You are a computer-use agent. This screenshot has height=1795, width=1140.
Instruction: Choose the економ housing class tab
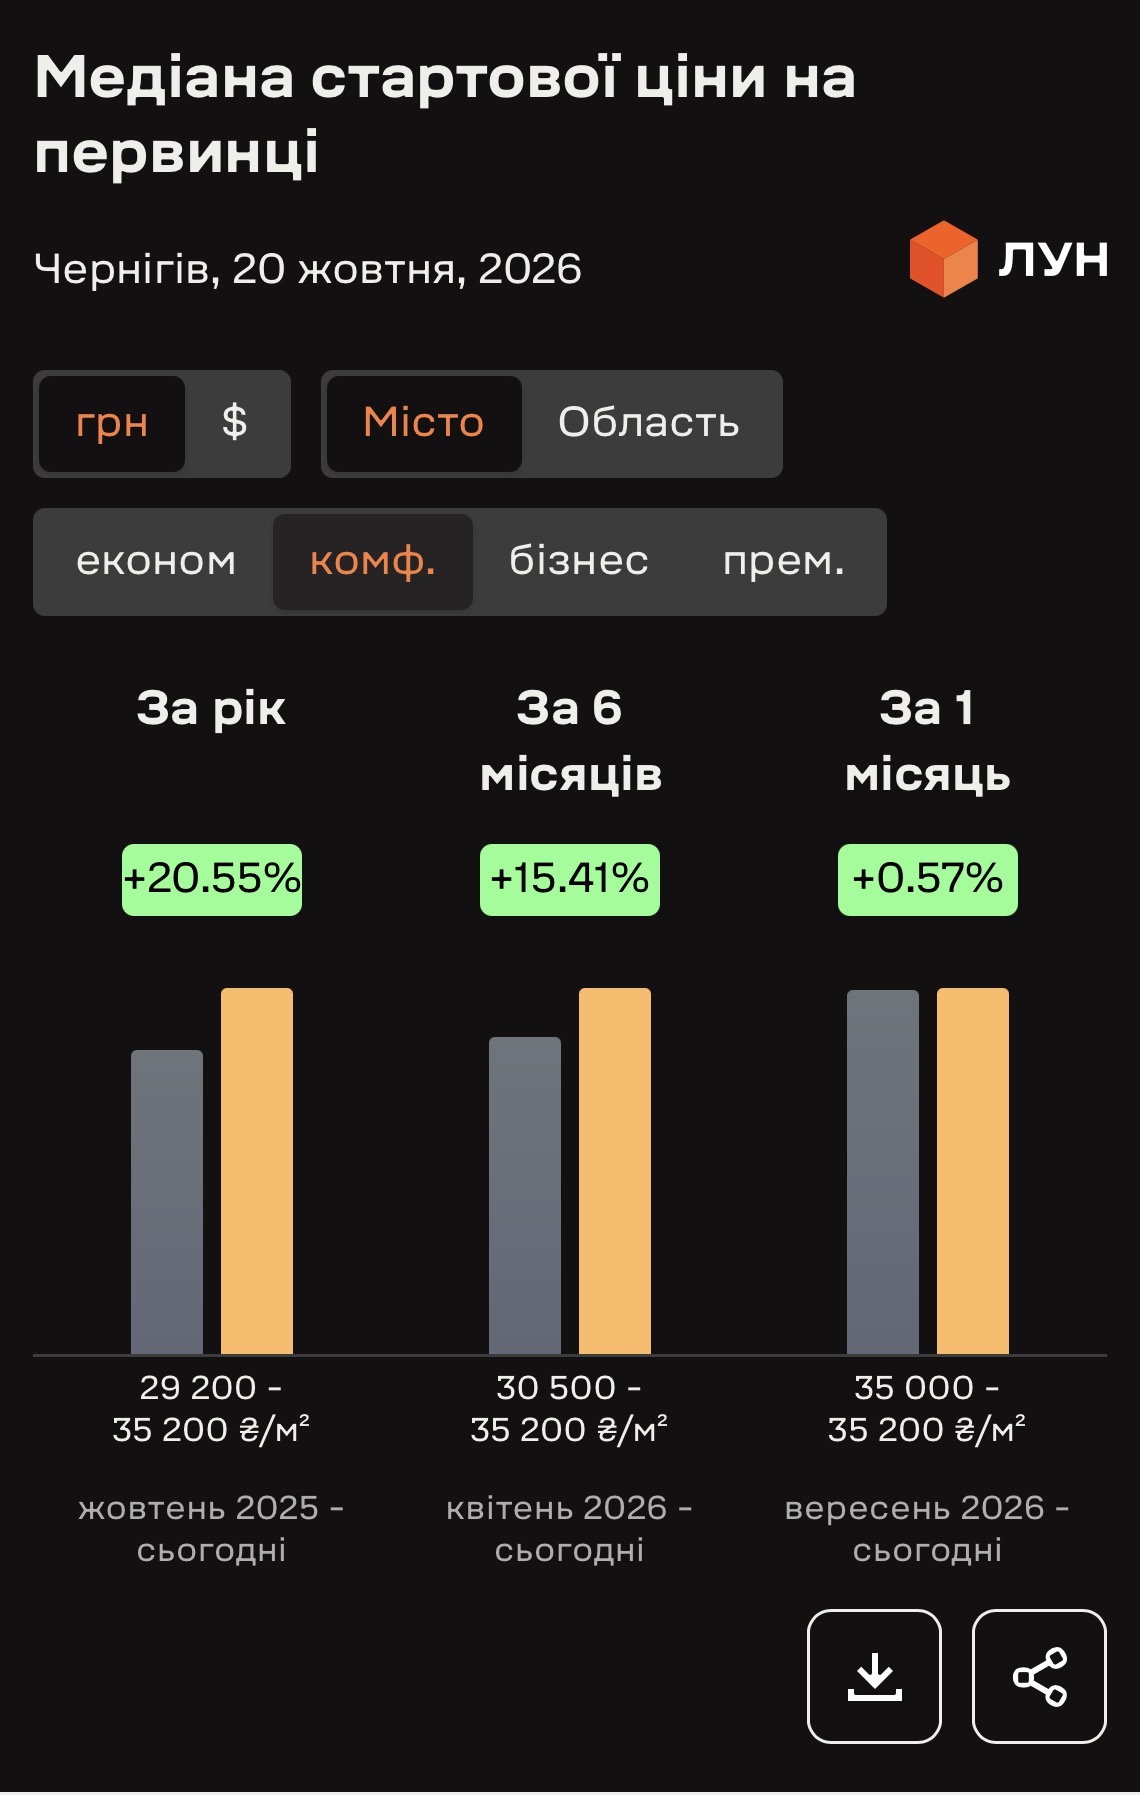coord(156,561)
